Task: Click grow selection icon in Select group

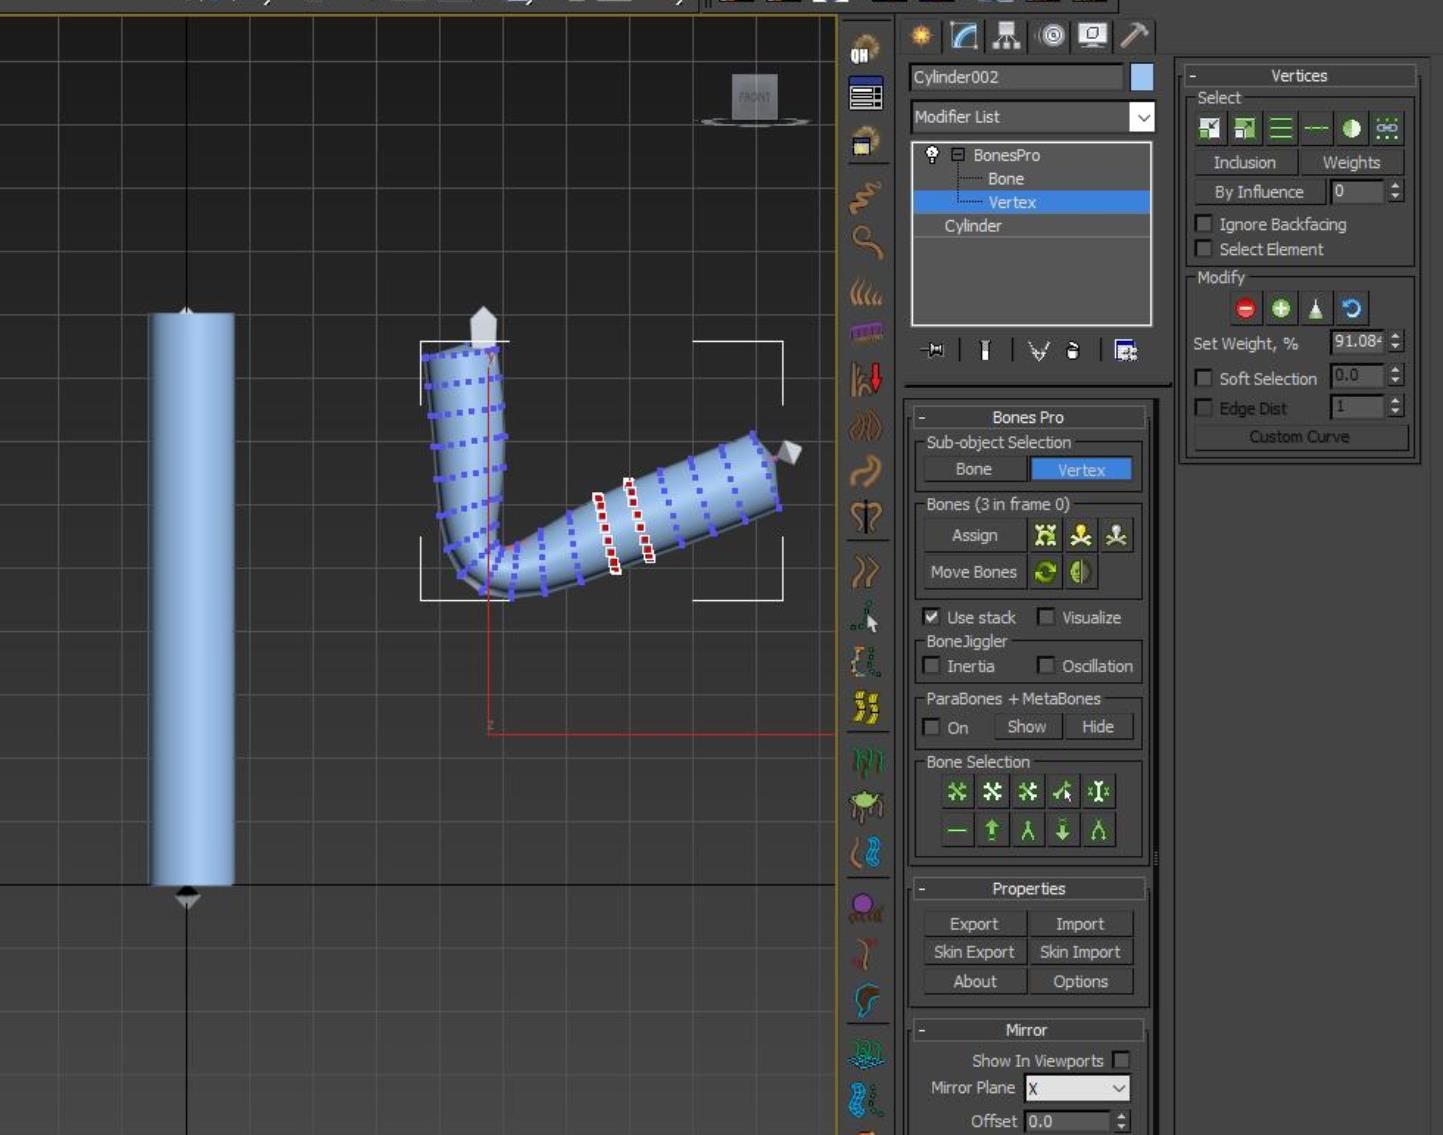Action: [x=1245, y=128]
